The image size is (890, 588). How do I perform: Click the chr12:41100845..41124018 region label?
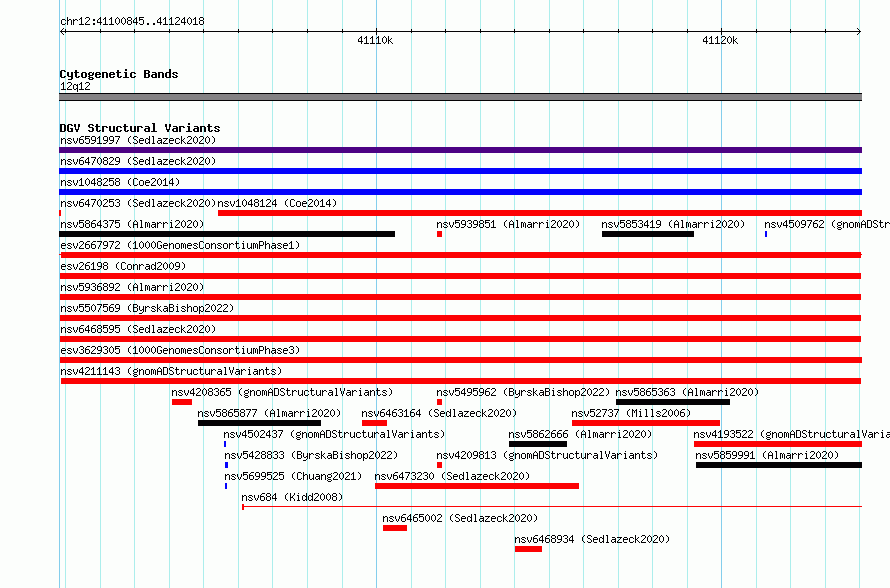(x=132, y=21)
